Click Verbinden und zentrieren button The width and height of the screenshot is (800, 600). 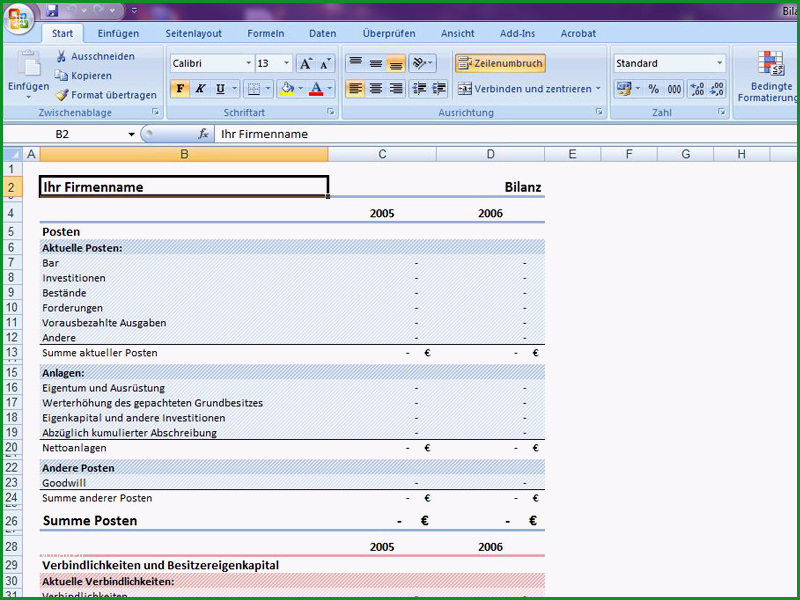pyautogui.click(x=525, y=89)
